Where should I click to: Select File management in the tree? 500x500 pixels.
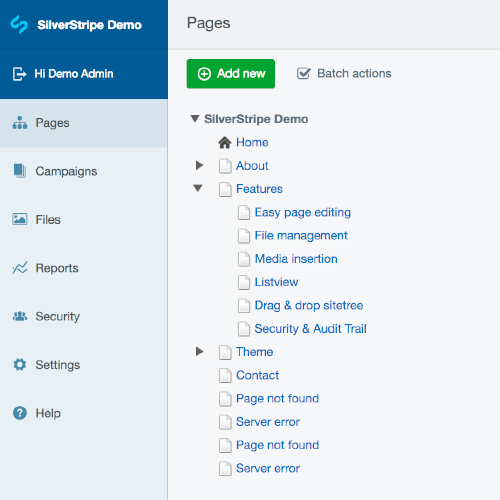[x=301, y=236]
